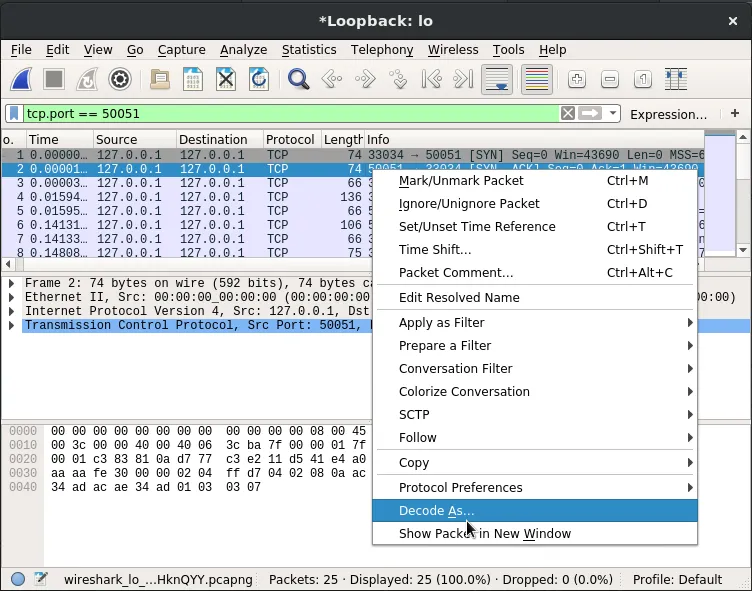The image size is (752, 591).
Task: Open the display filter history dropdown
Action: 613,114
